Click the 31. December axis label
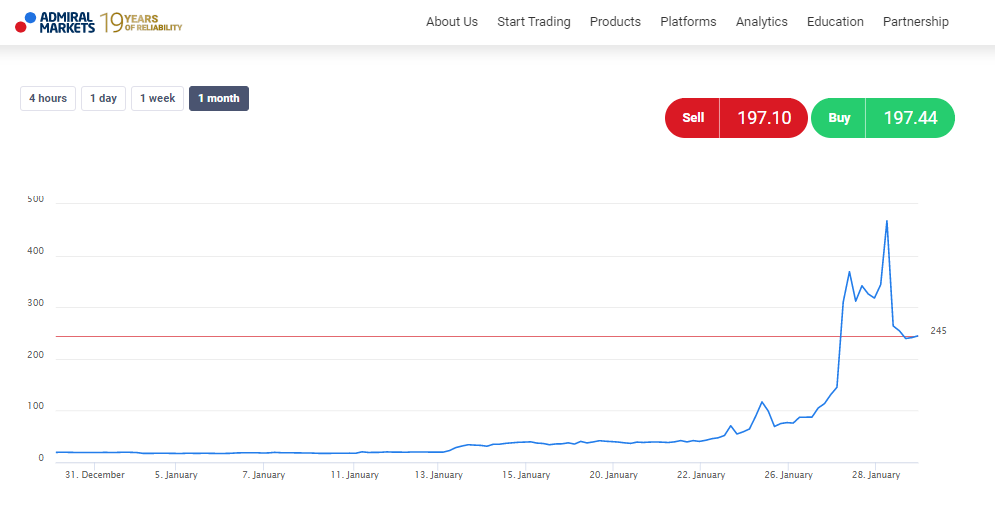This screenshot has height=509, width=995. pos(95,475)
